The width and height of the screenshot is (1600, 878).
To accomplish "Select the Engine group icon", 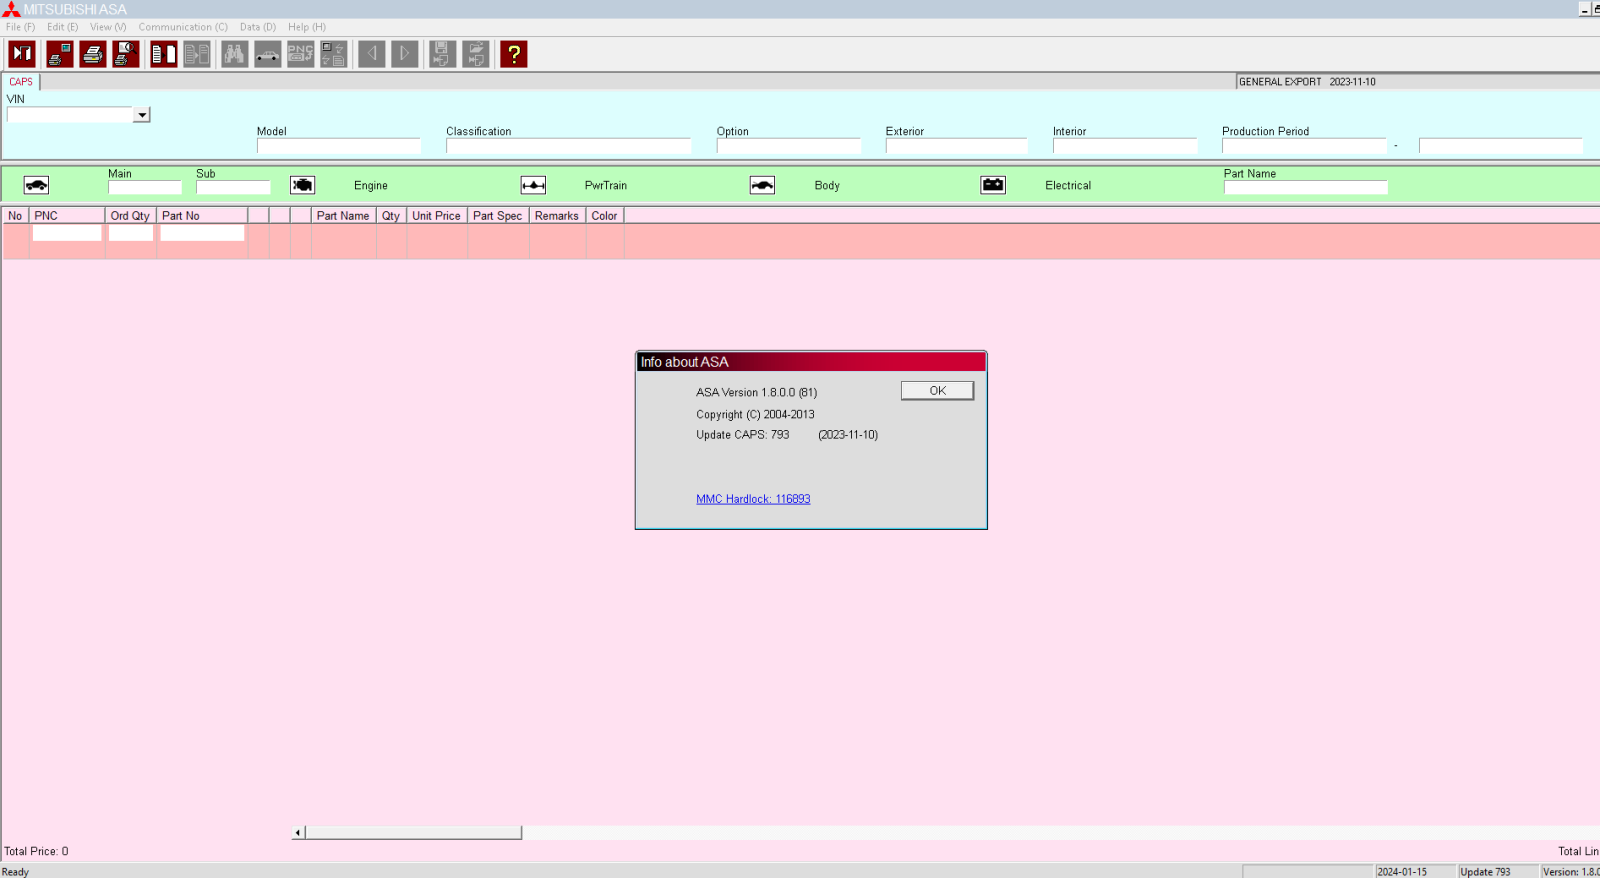I will (x=303, y=185).
